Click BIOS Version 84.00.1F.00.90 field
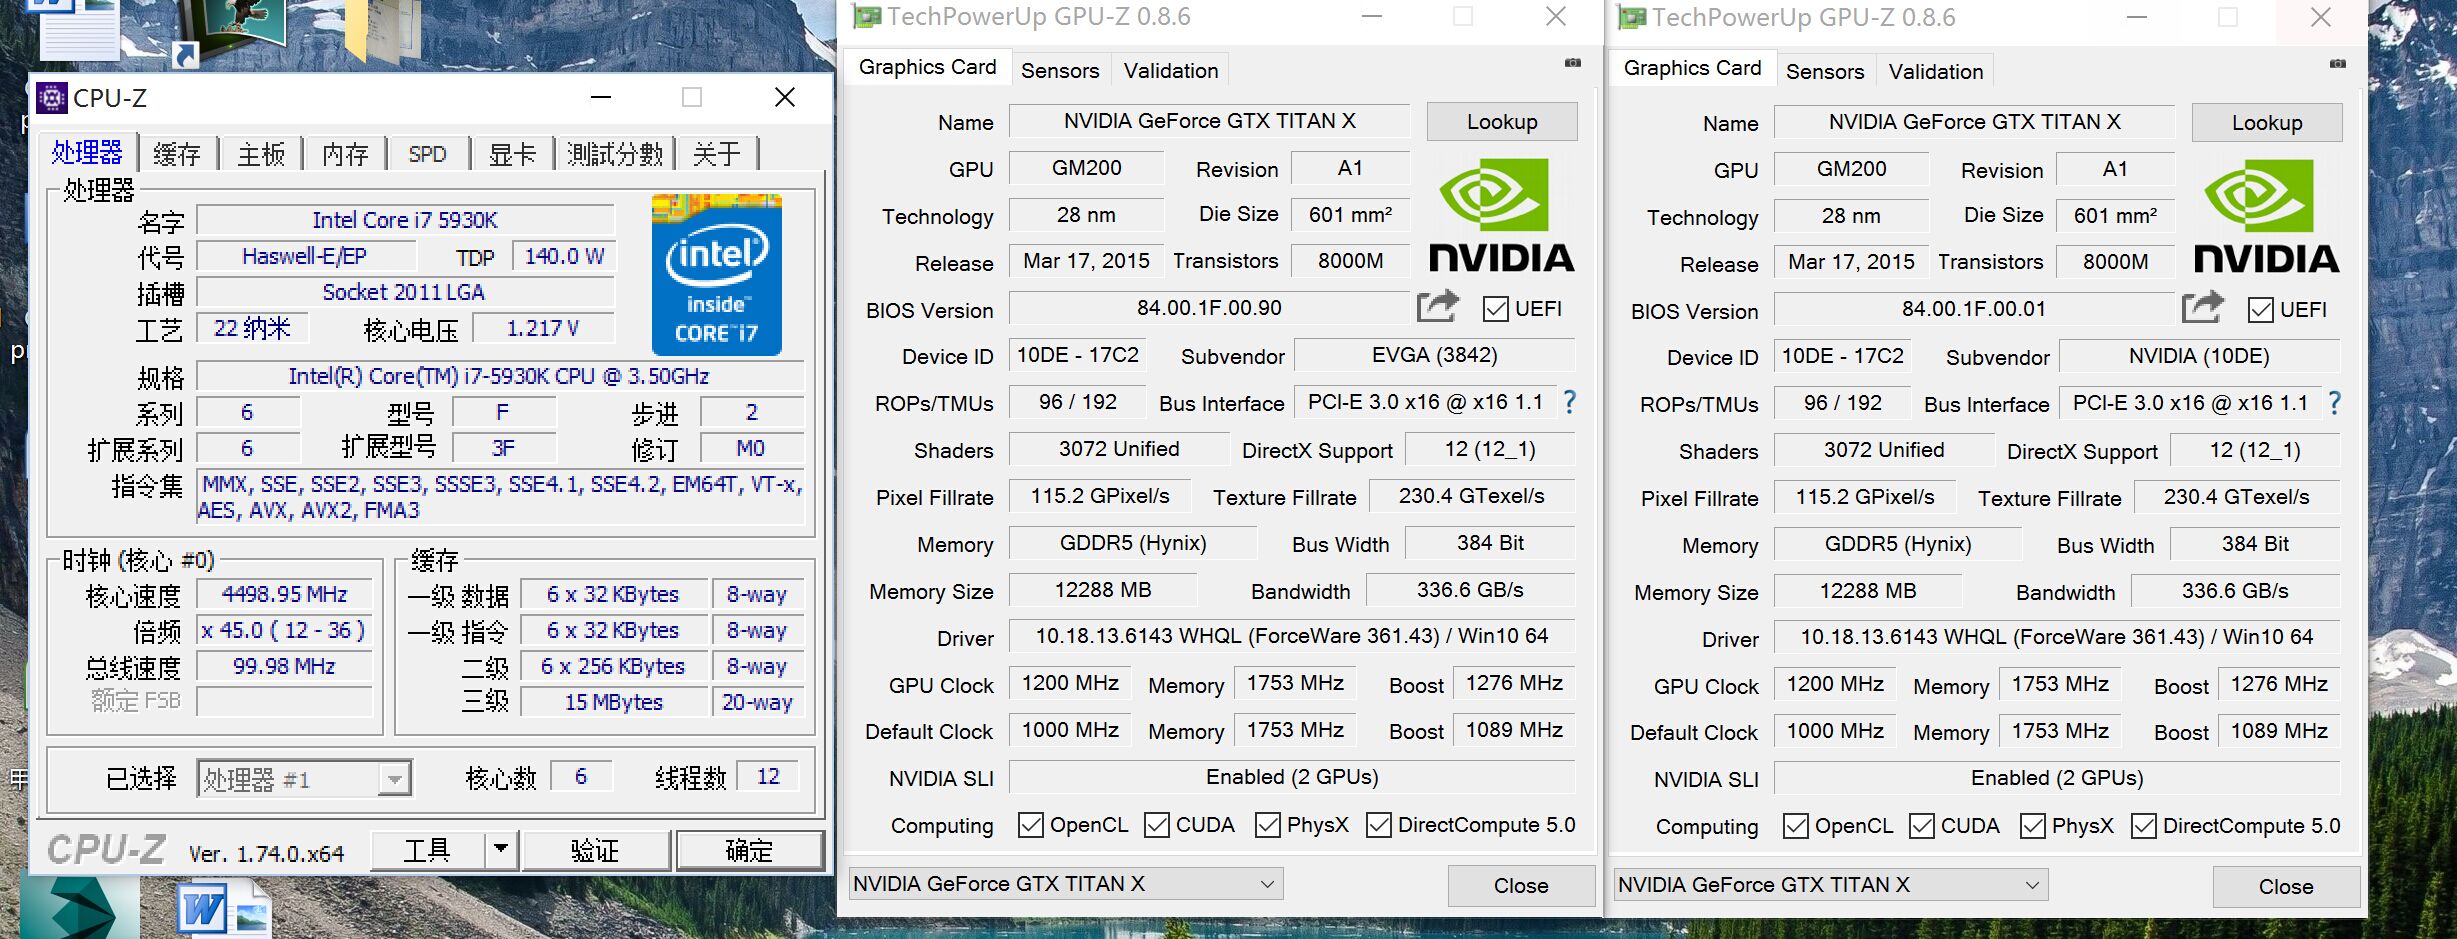2457x939 pixels. click(1209, 308)
